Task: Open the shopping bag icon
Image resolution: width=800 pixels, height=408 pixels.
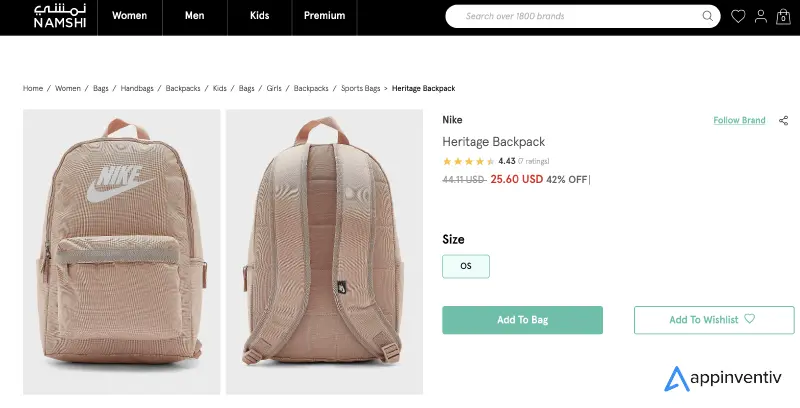Action: point(783,16)
